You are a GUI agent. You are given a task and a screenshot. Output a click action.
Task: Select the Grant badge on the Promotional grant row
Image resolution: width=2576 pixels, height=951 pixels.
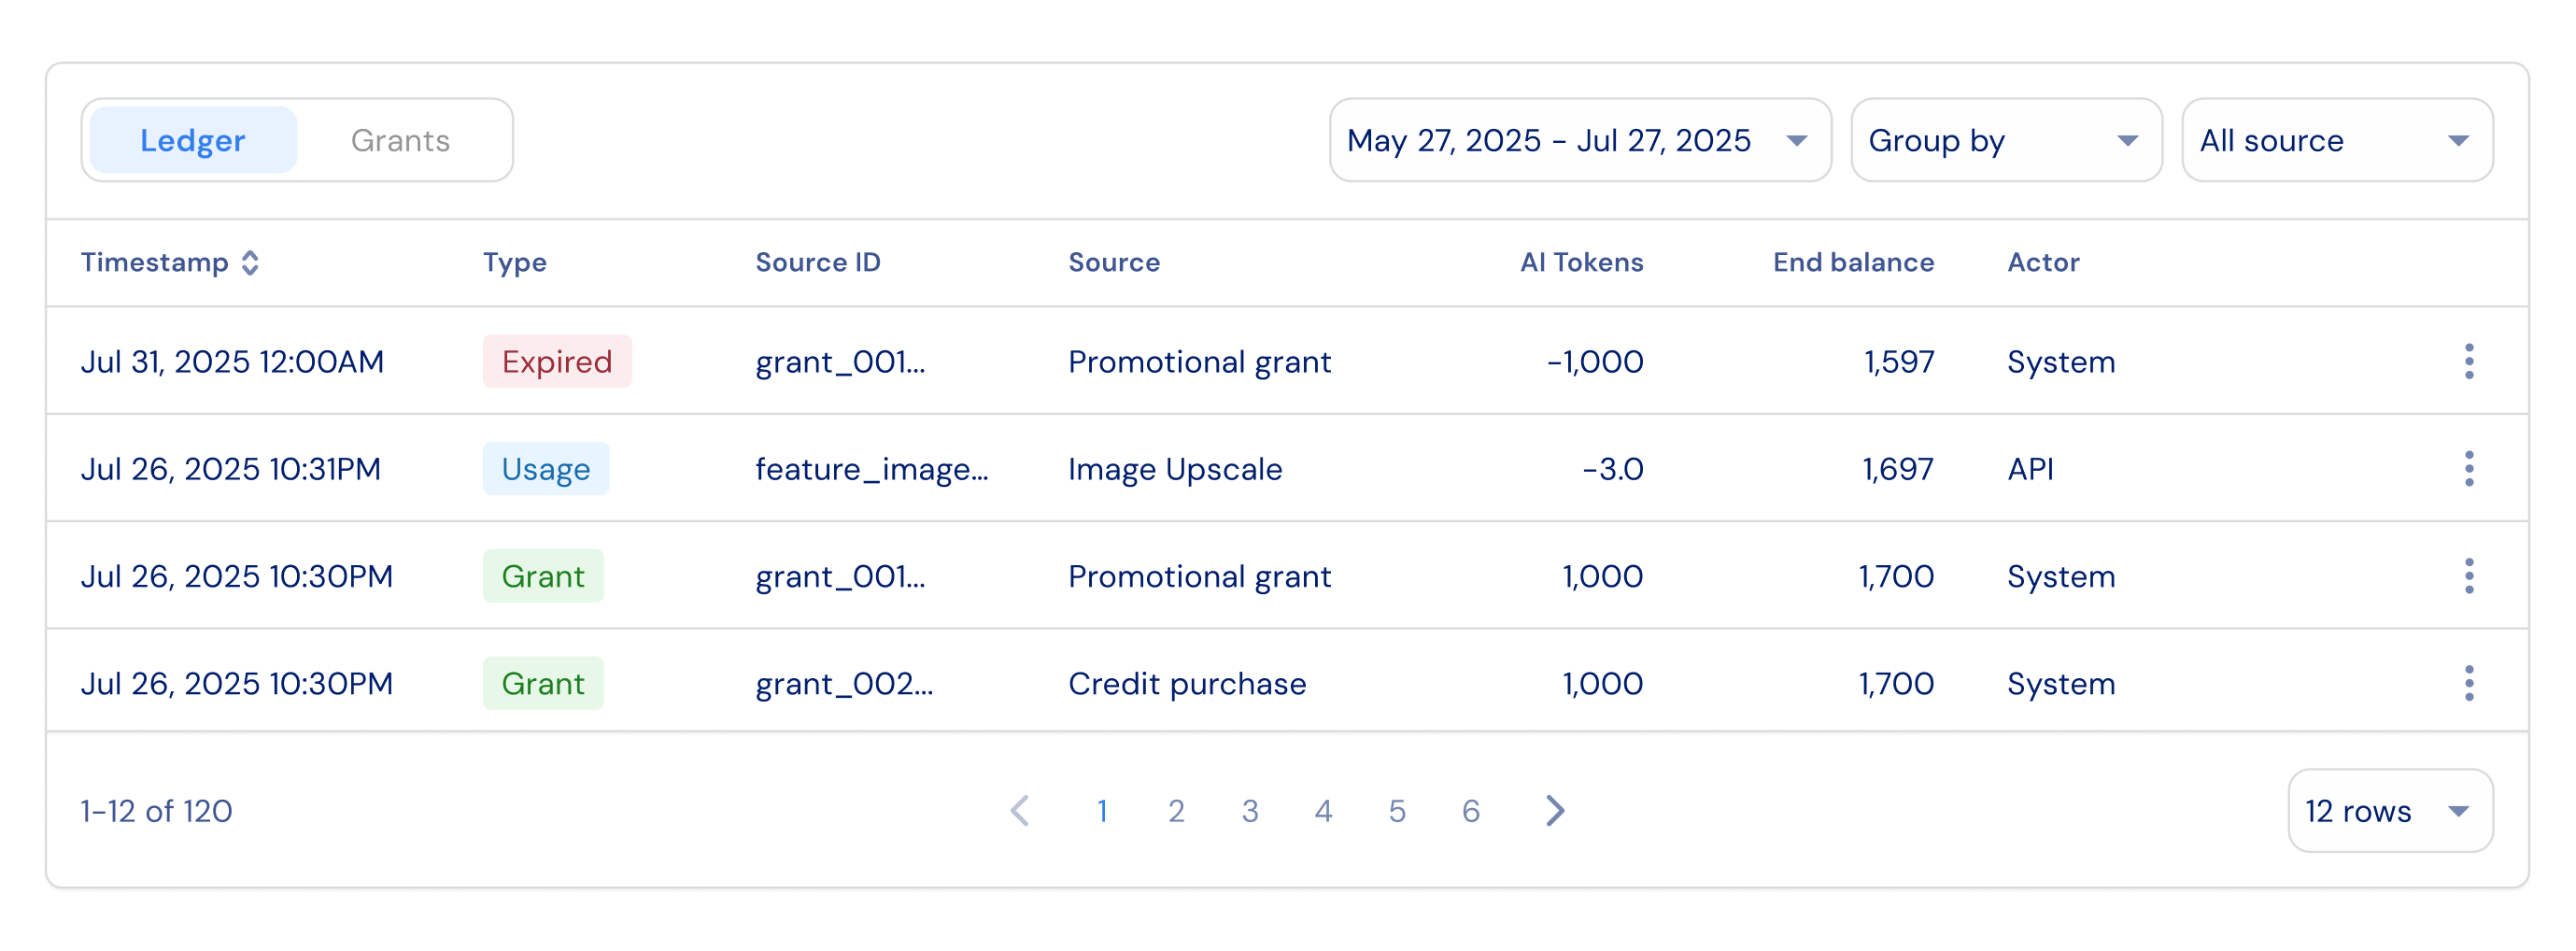coord(543,575)
